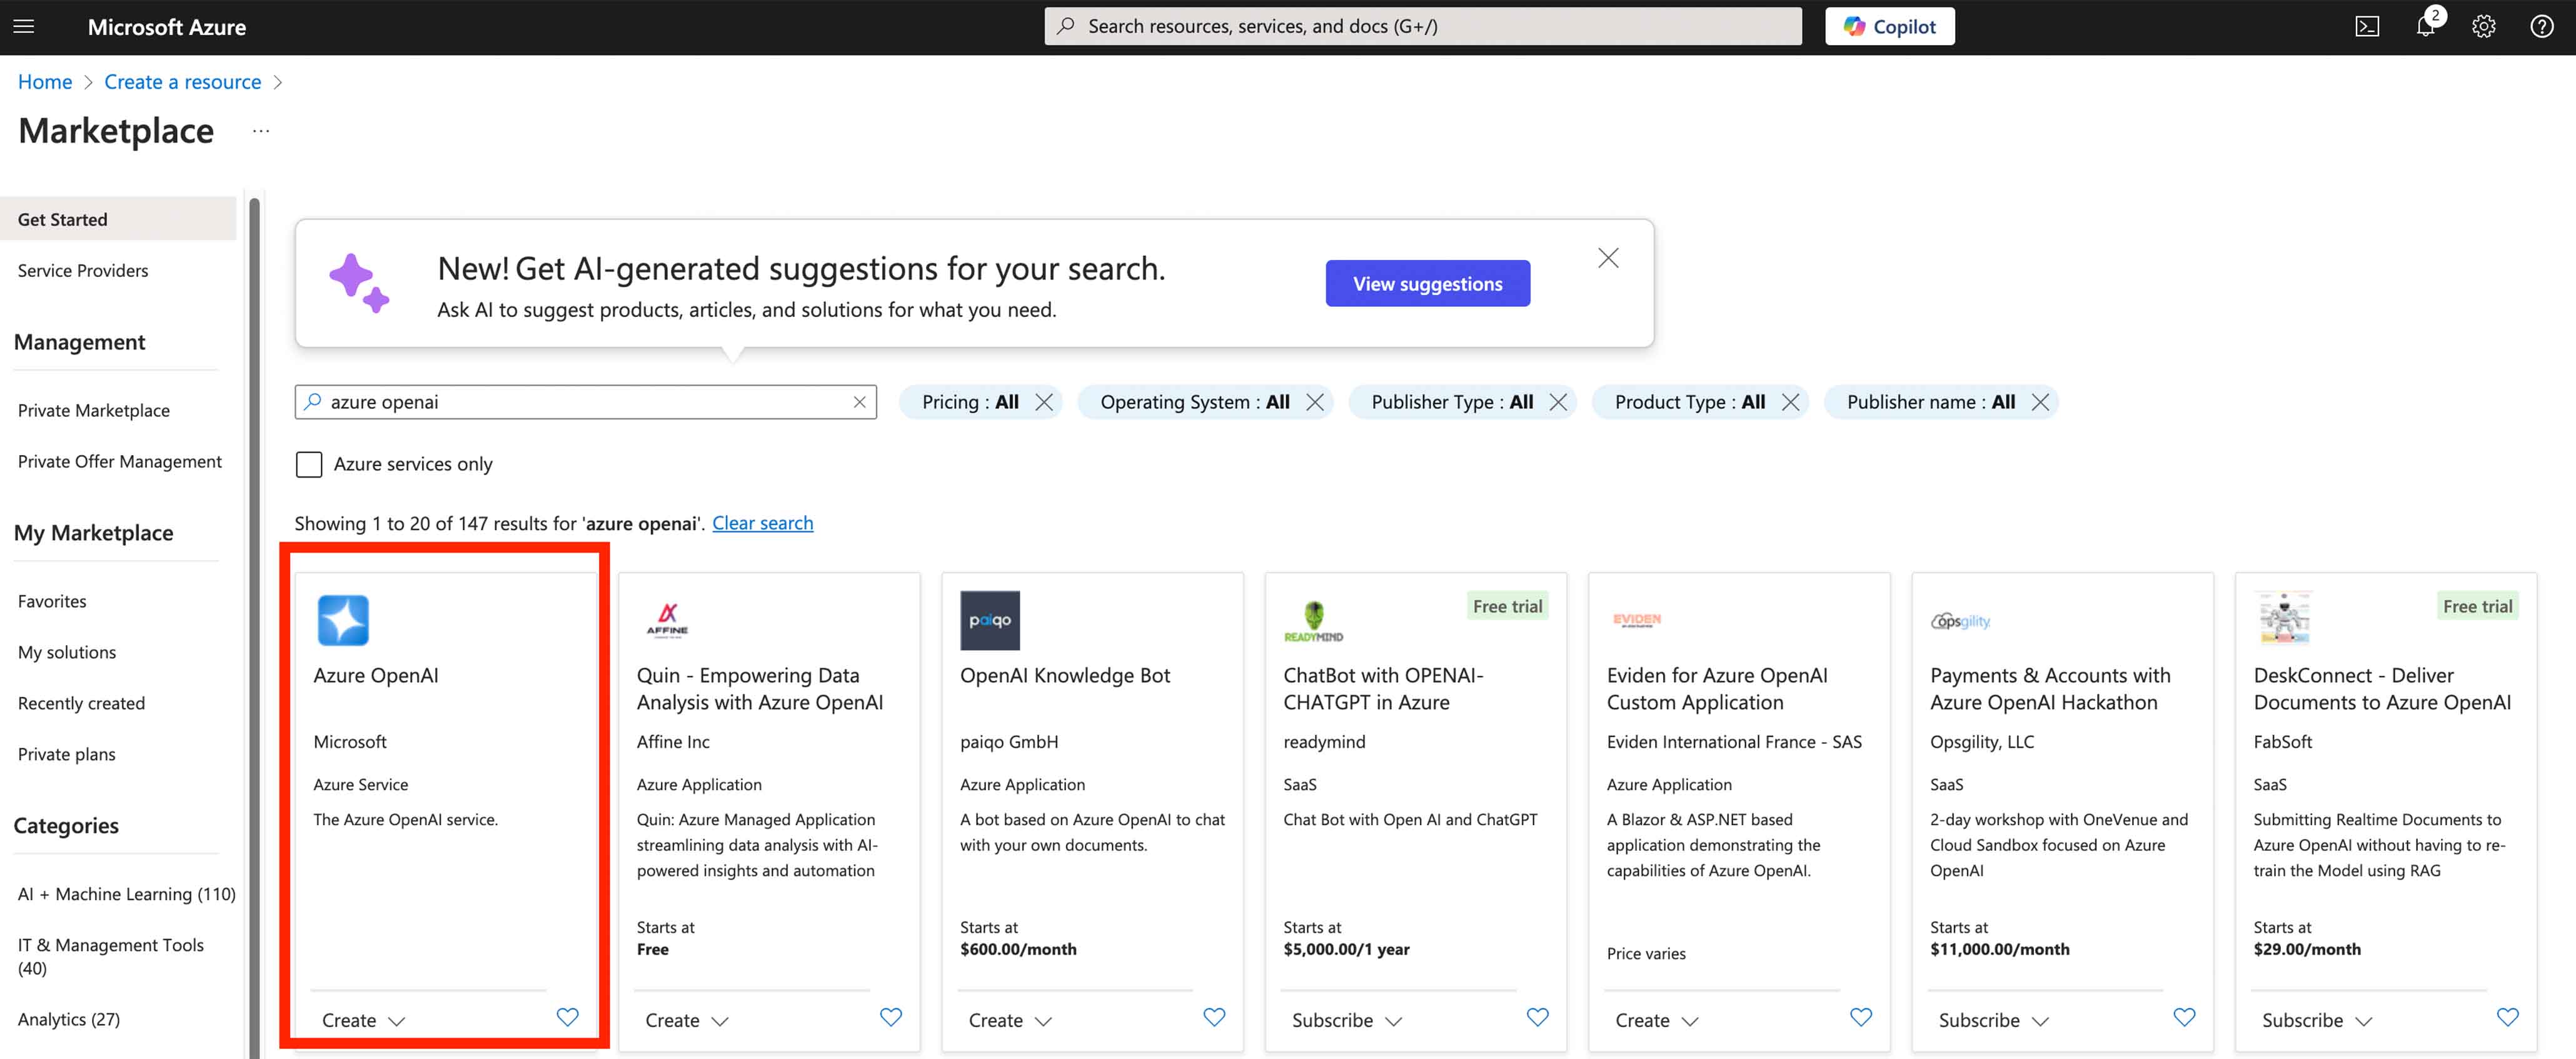The image size is (2576, 1059).
Task: Expand Create dropdown on Quin card
Action: (686, 1020)
